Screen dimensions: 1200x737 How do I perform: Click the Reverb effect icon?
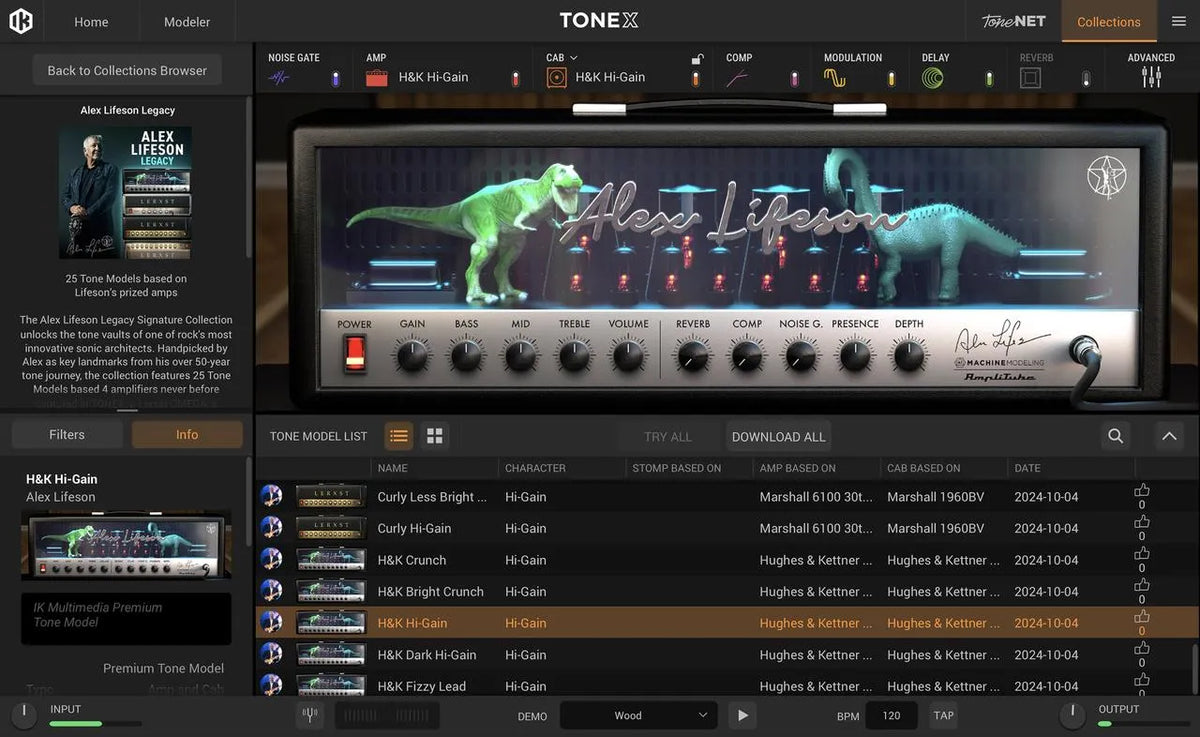click(1031, 76)
